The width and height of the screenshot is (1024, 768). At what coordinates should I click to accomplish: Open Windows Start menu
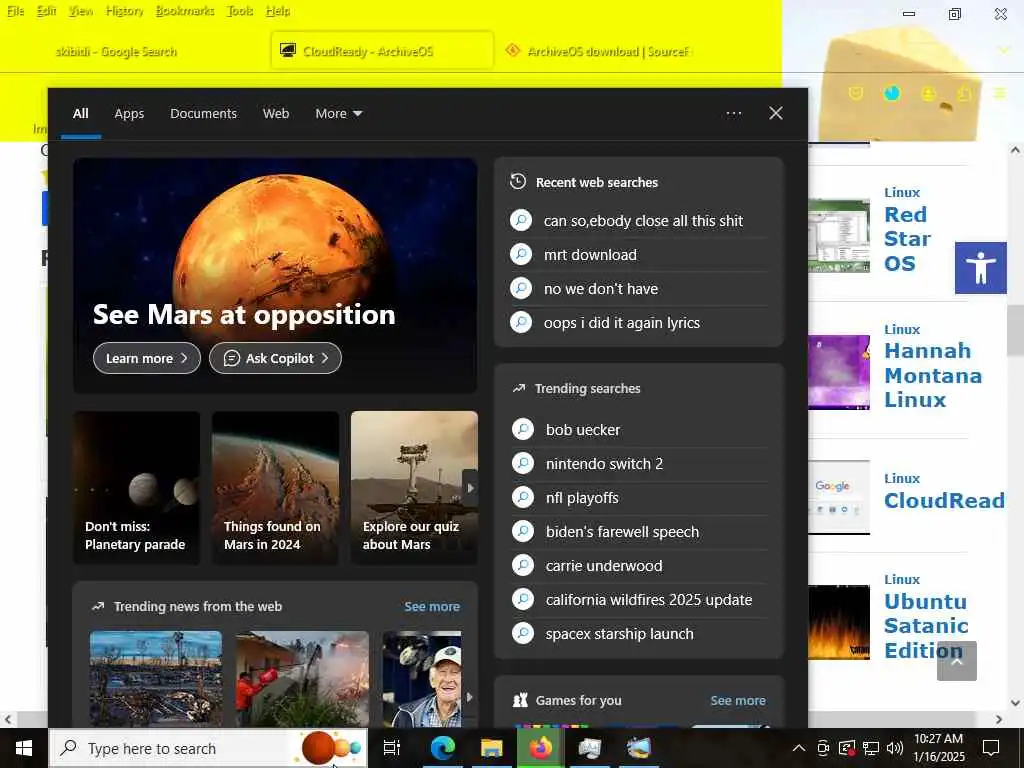[x=24, y=748]
